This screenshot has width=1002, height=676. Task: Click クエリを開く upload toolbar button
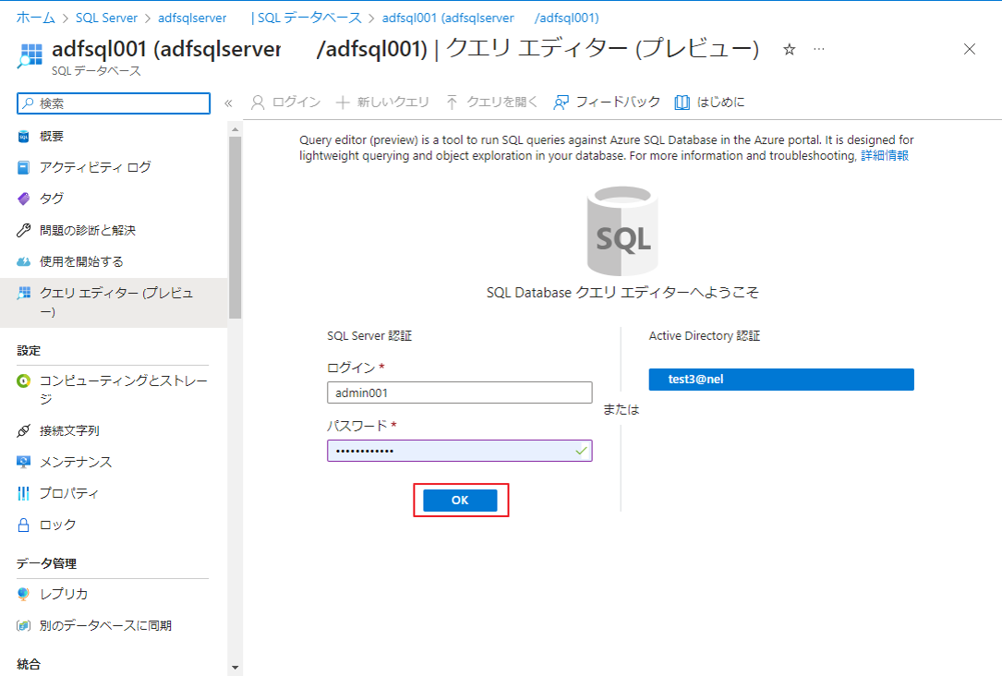point(492,102)
